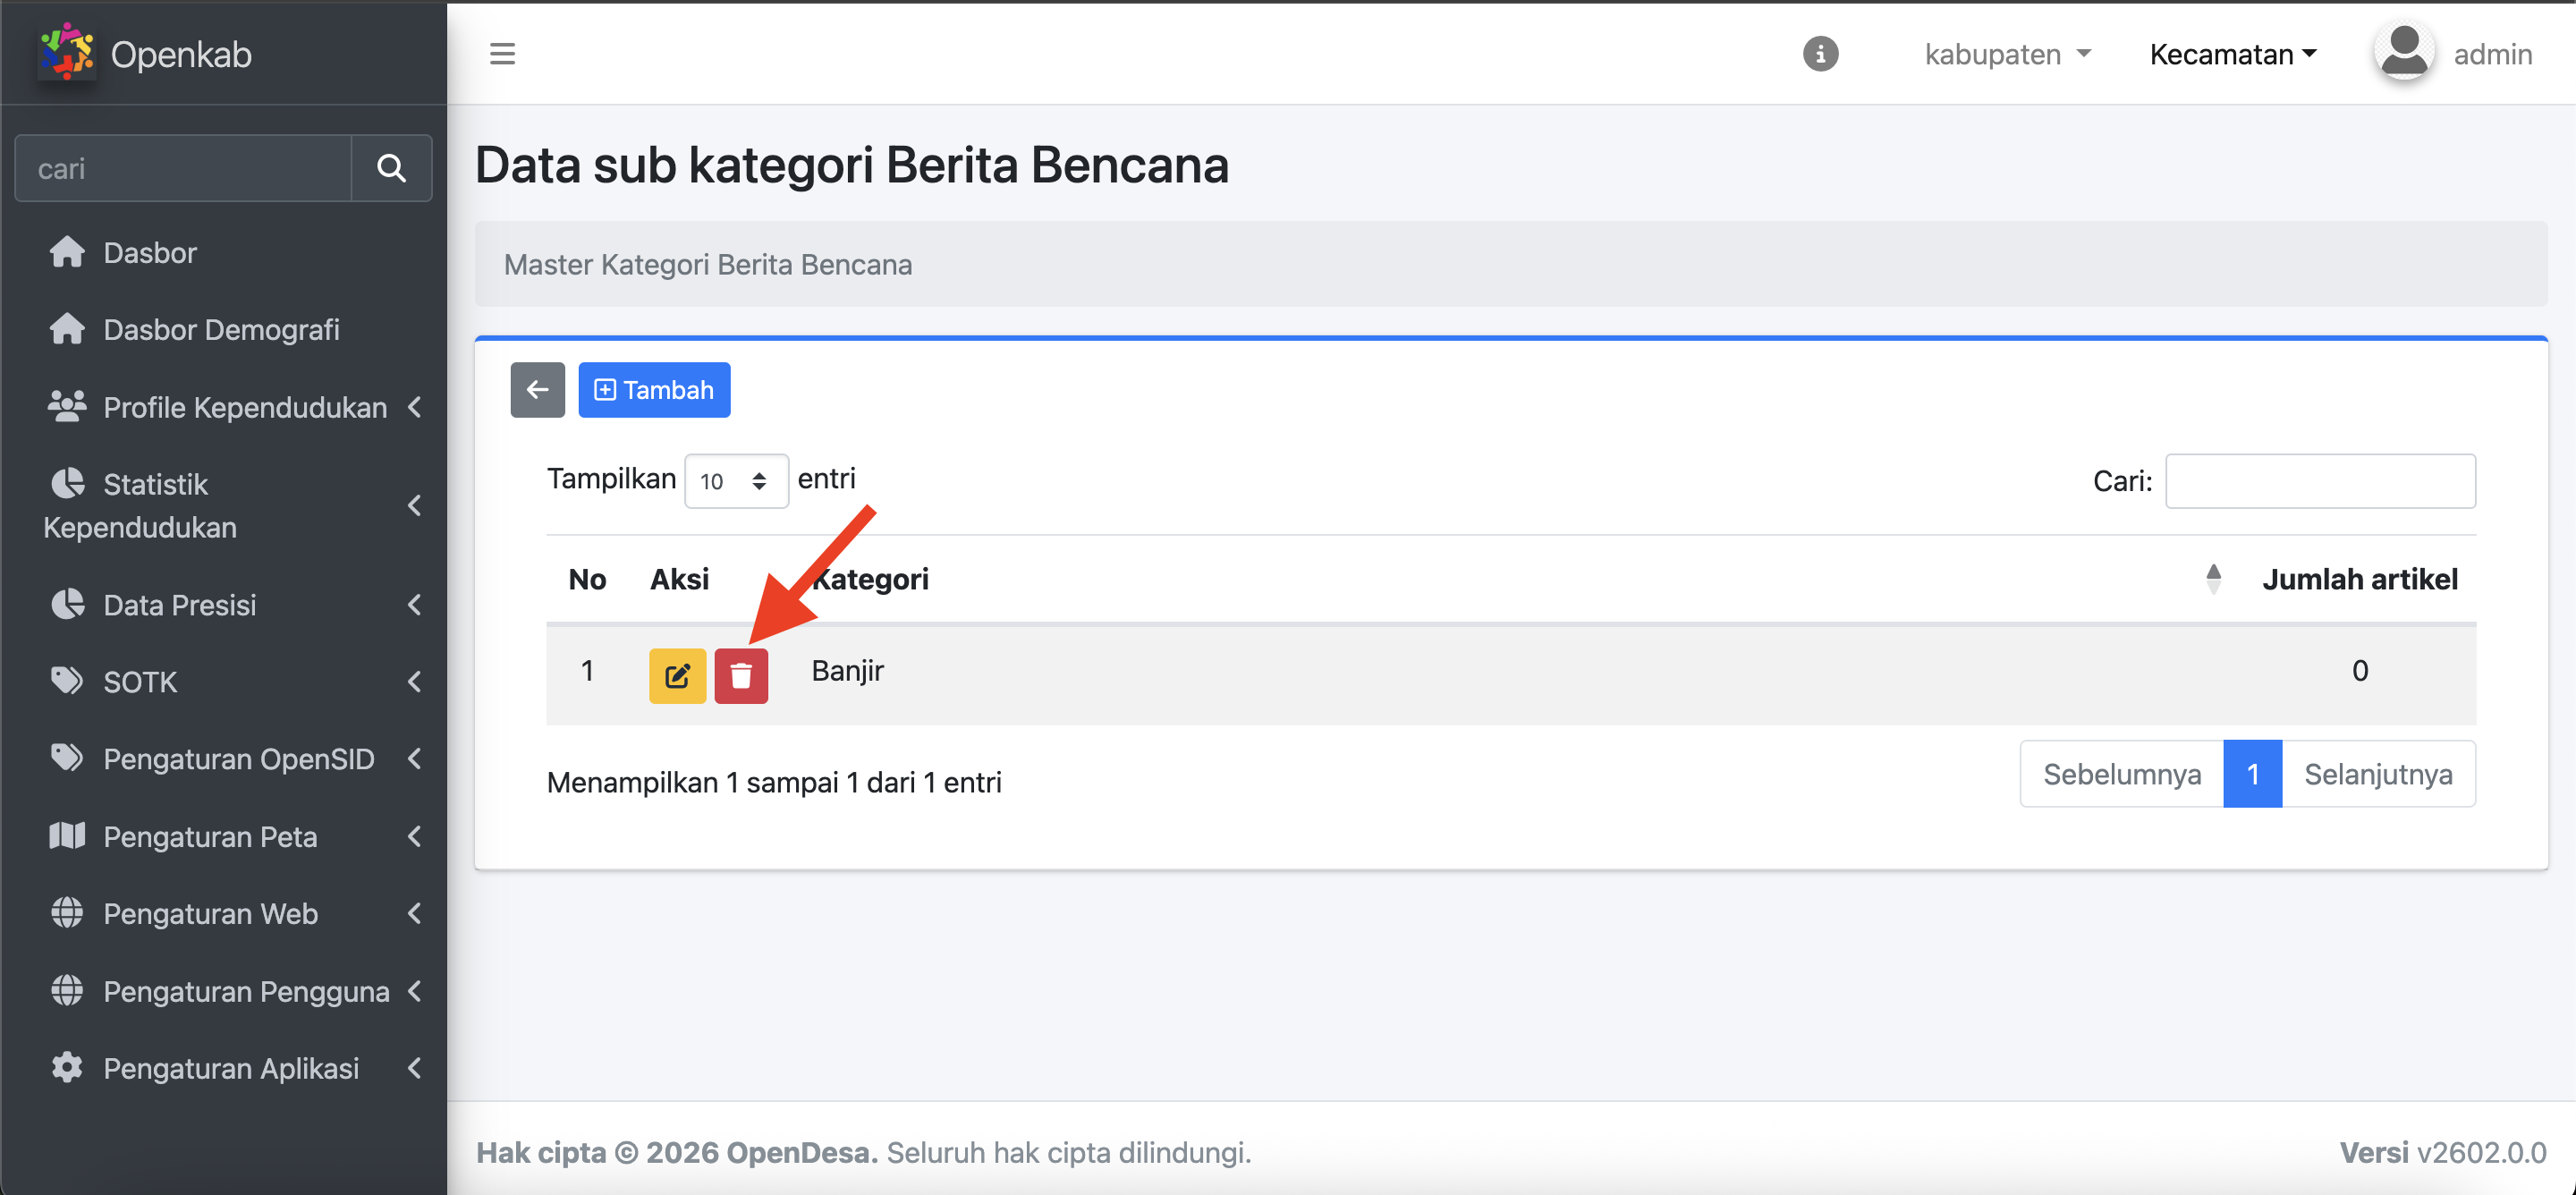
Task: Click the info circle icon in header
Action: pyautogui.click(x=1820, y=54)
